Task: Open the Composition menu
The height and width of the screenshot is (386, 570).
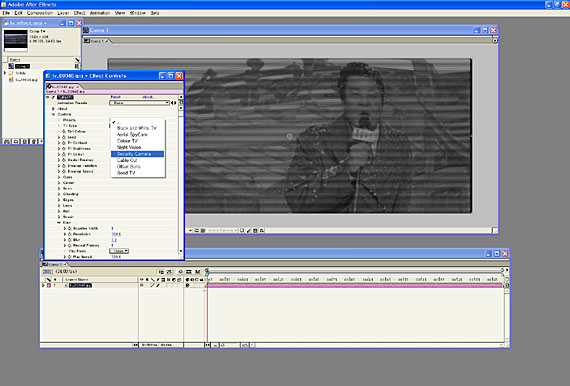Action: click(40, 13)
